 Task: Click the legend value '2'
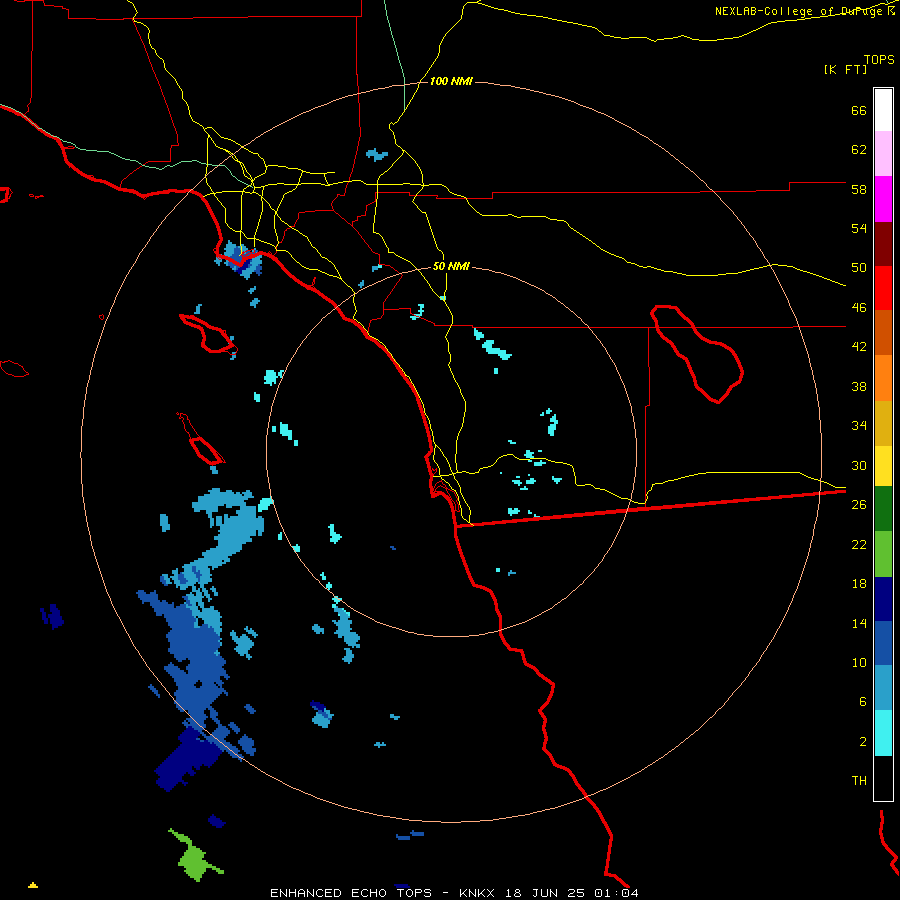(x=862, y=741)
